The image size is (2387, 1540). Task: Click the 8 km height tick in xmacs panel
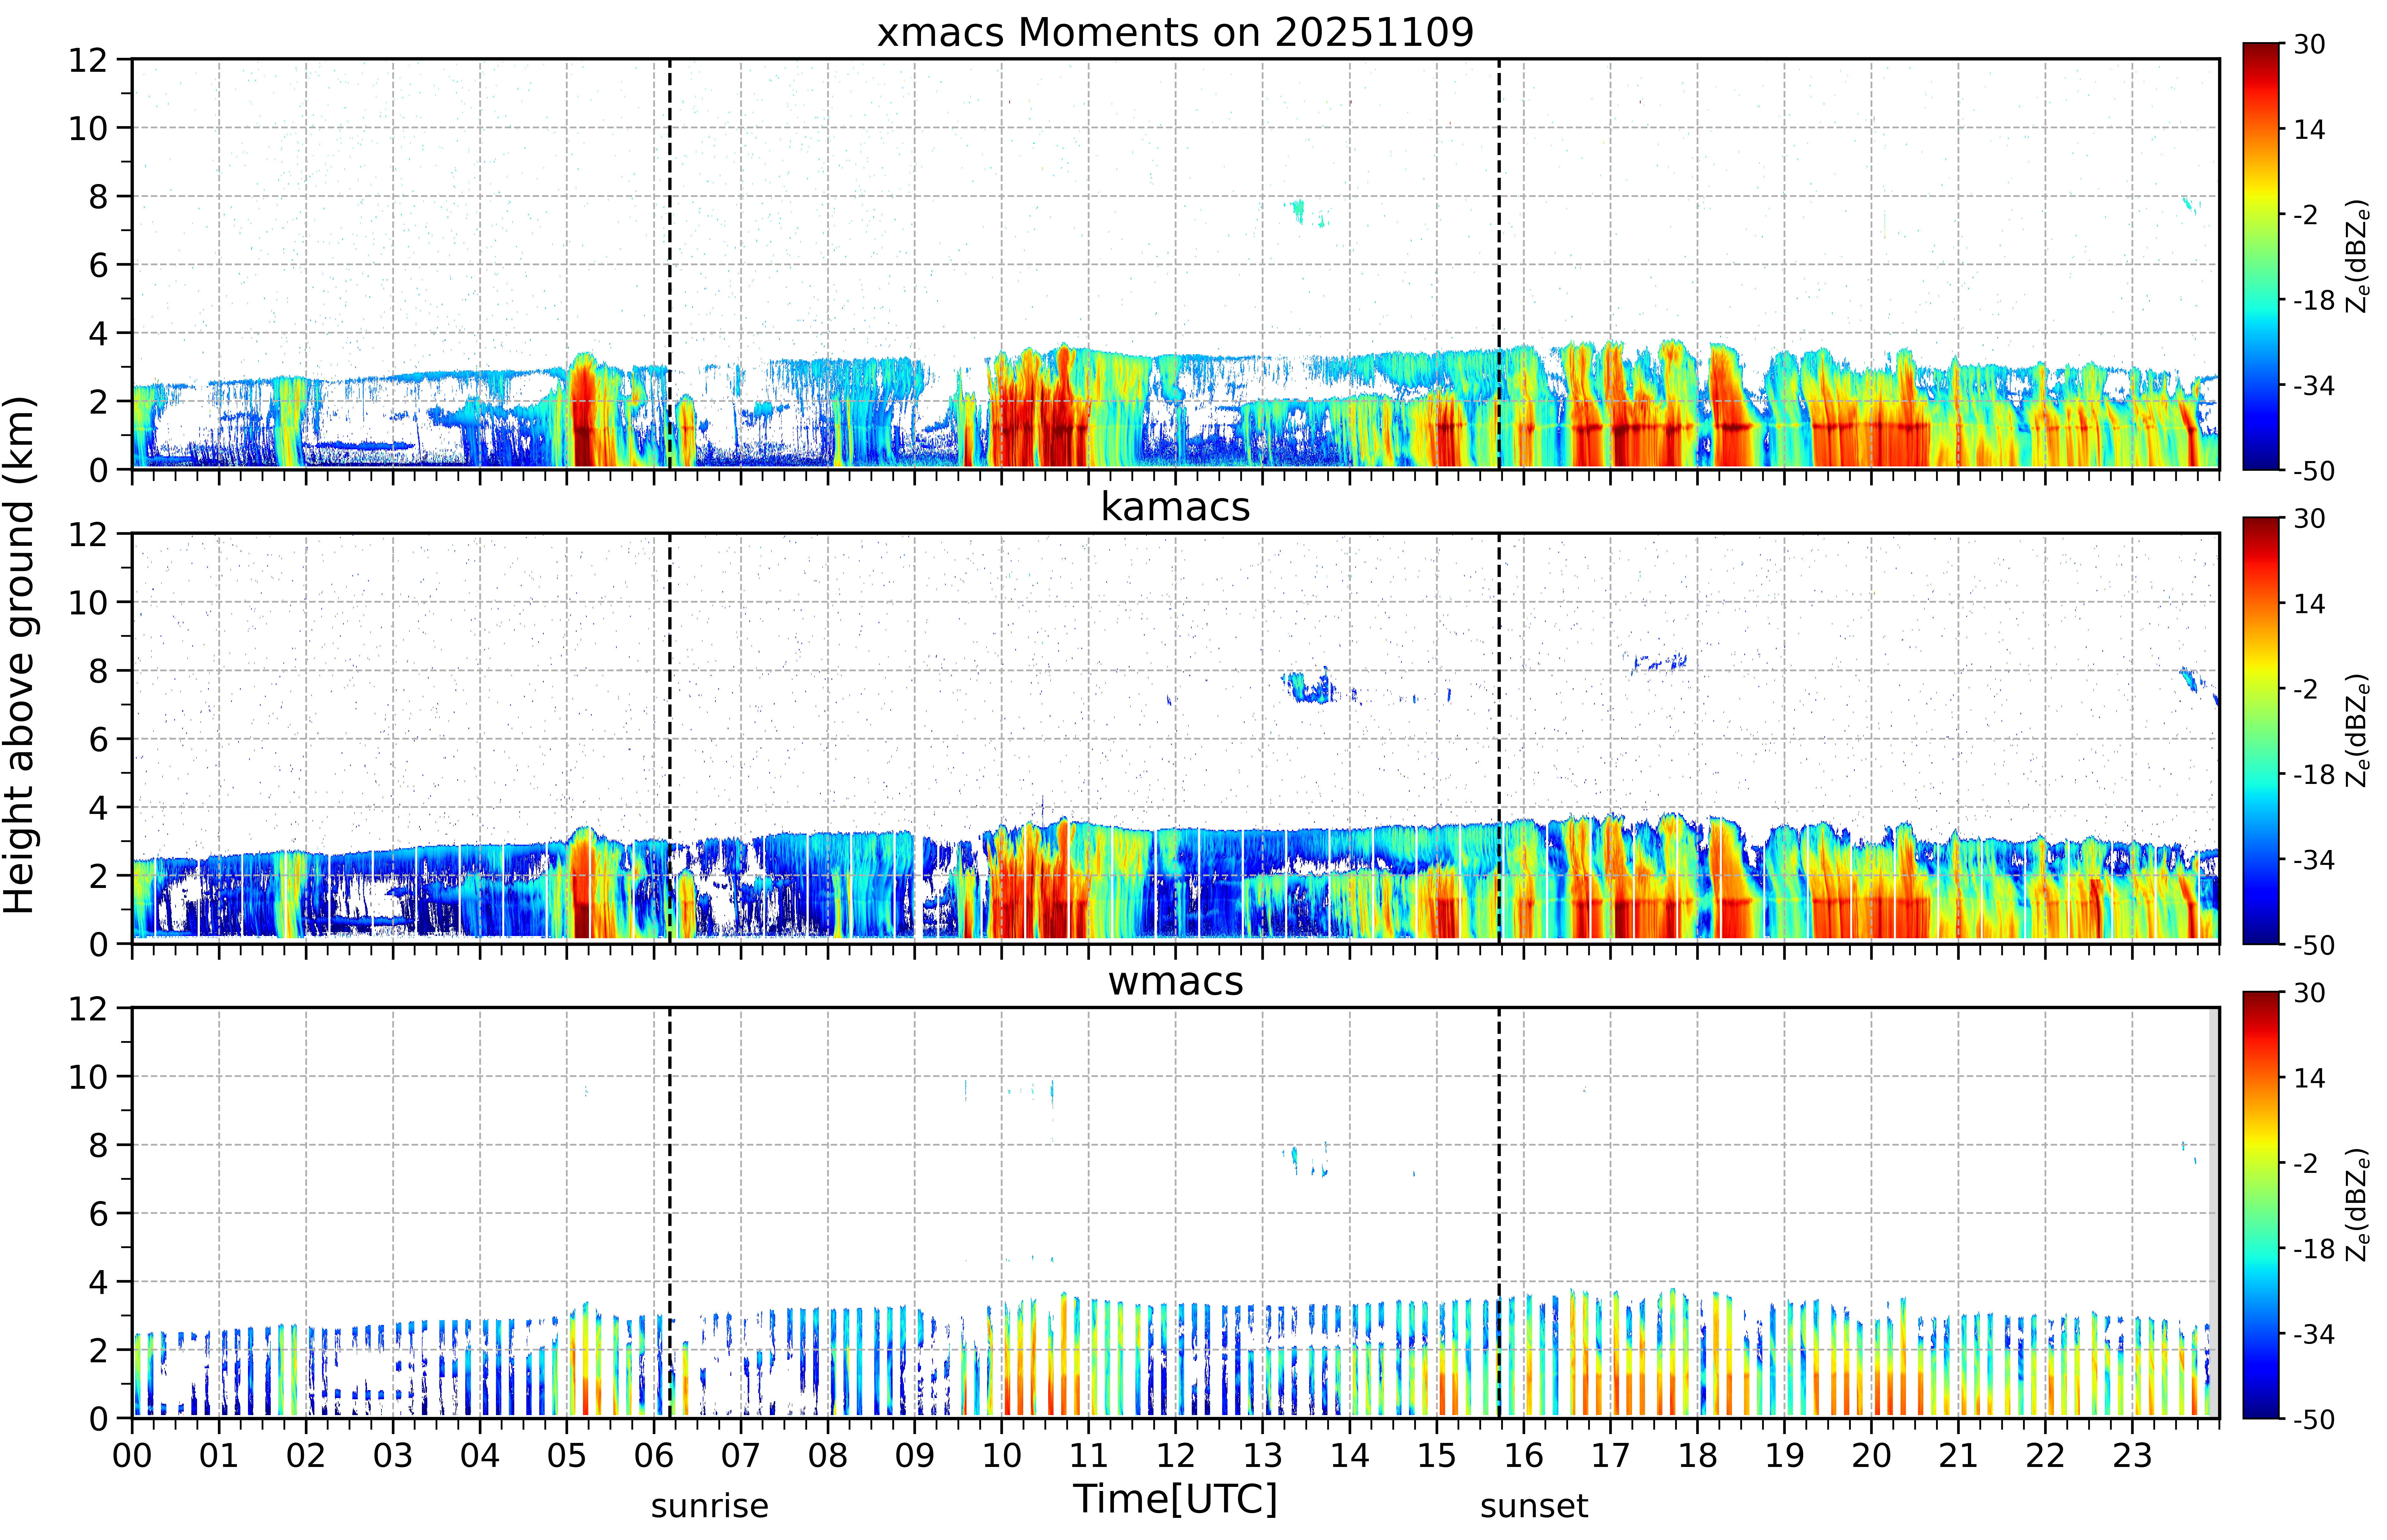coord(98,197)
